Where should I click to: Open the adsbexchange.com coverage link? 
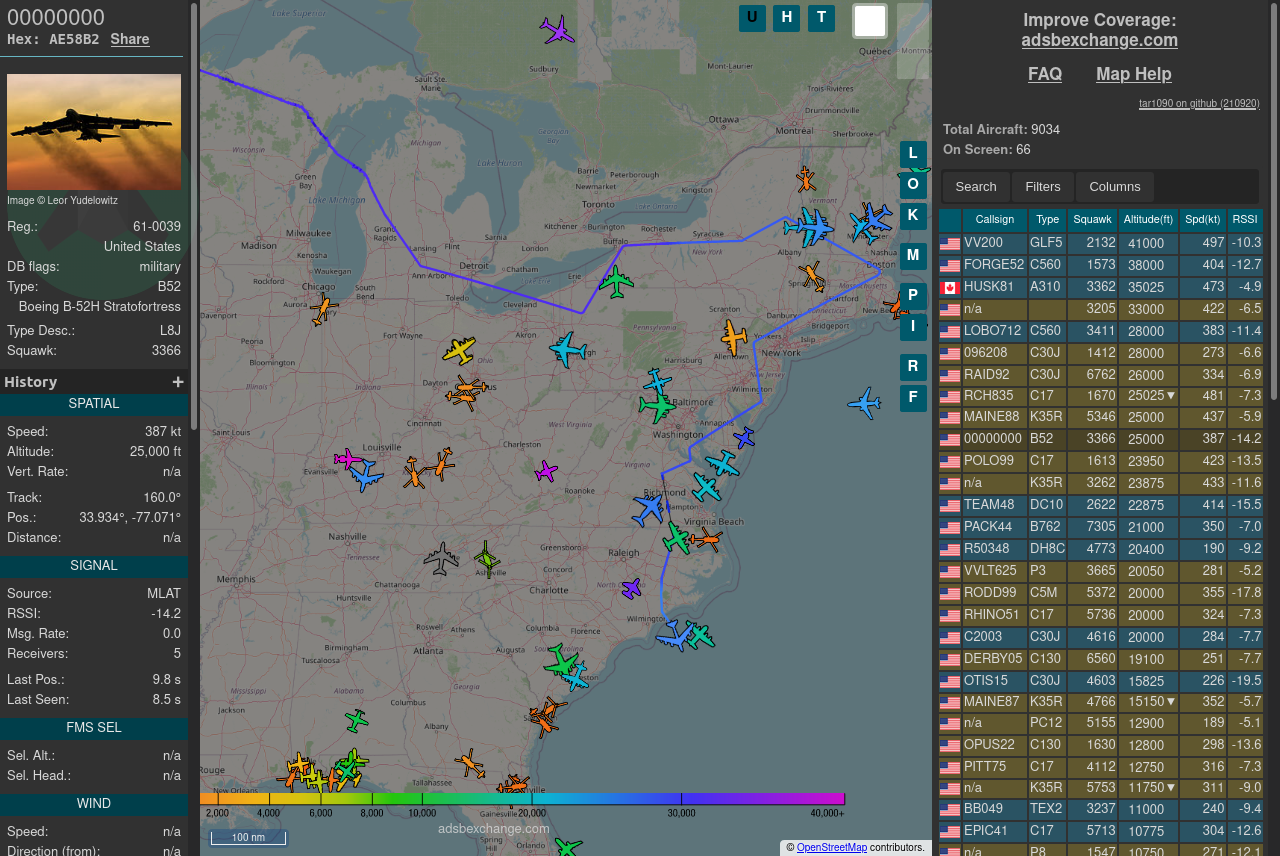click(1100, 40)
